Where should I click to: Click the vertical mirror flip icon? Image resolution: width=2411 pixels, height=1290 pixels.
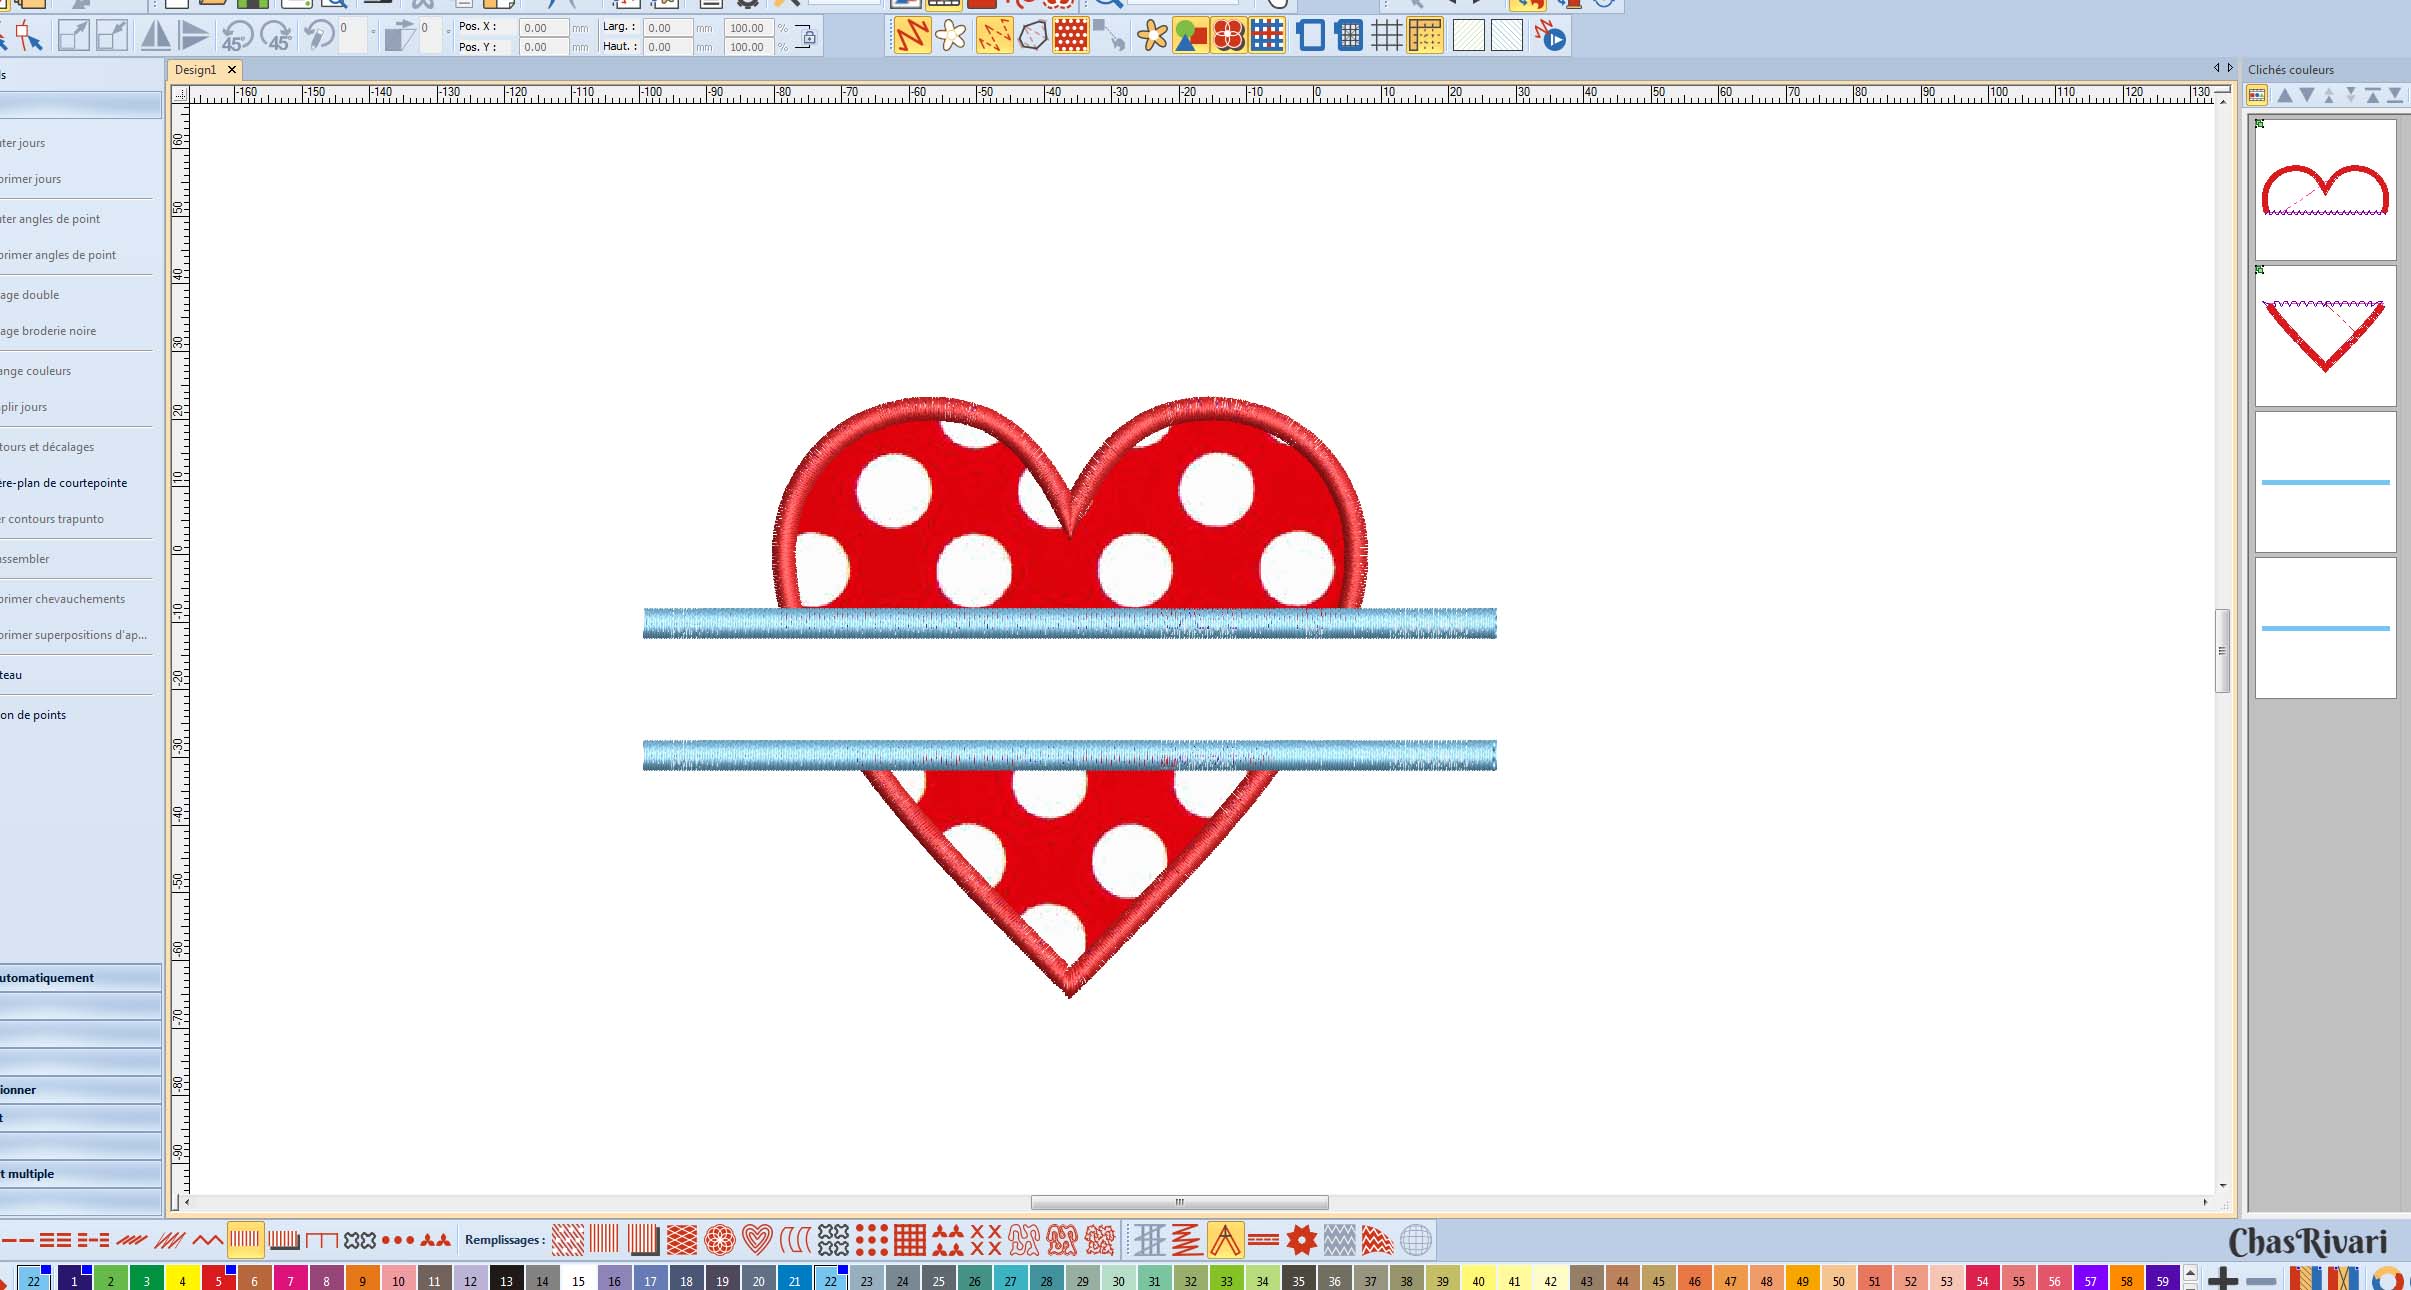click(x=194, y=36)
